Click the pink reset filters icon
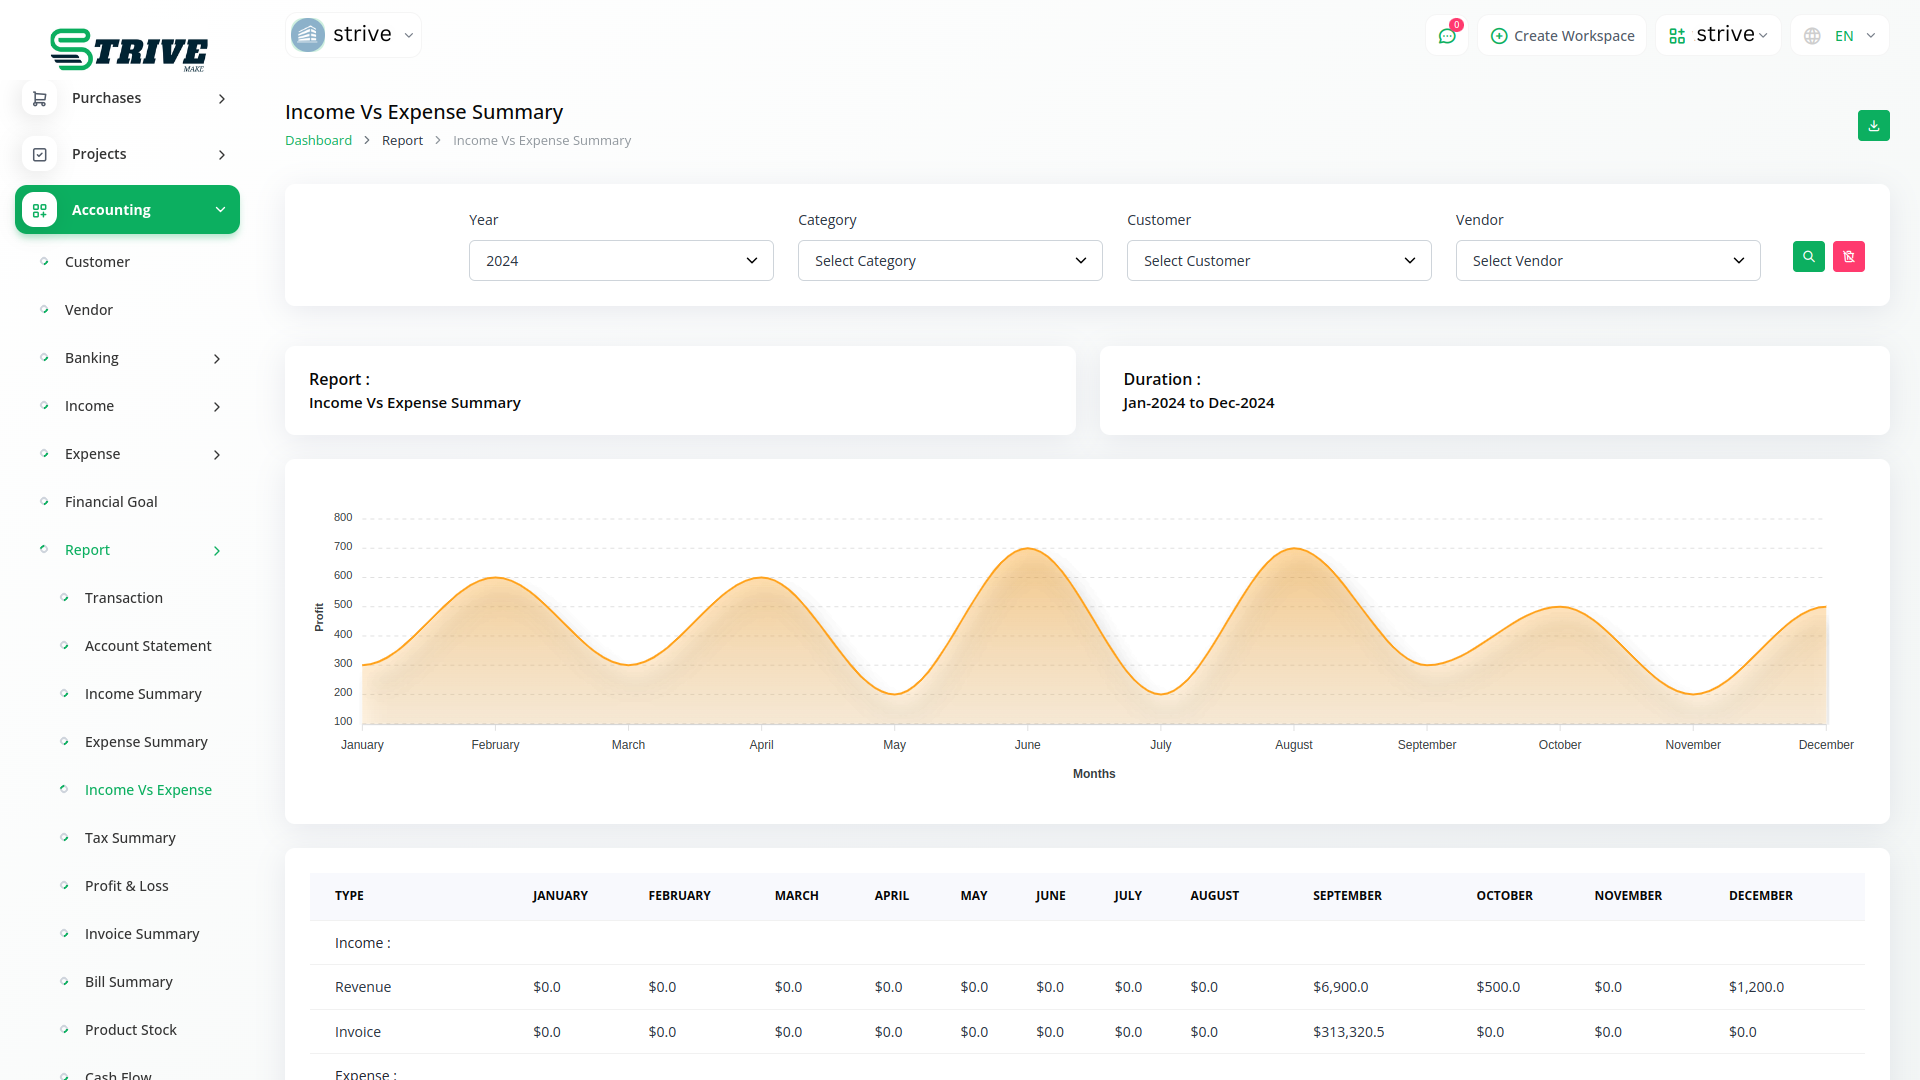The height and width of the screenshot is (1080, 1920). tap(1849, 257)
